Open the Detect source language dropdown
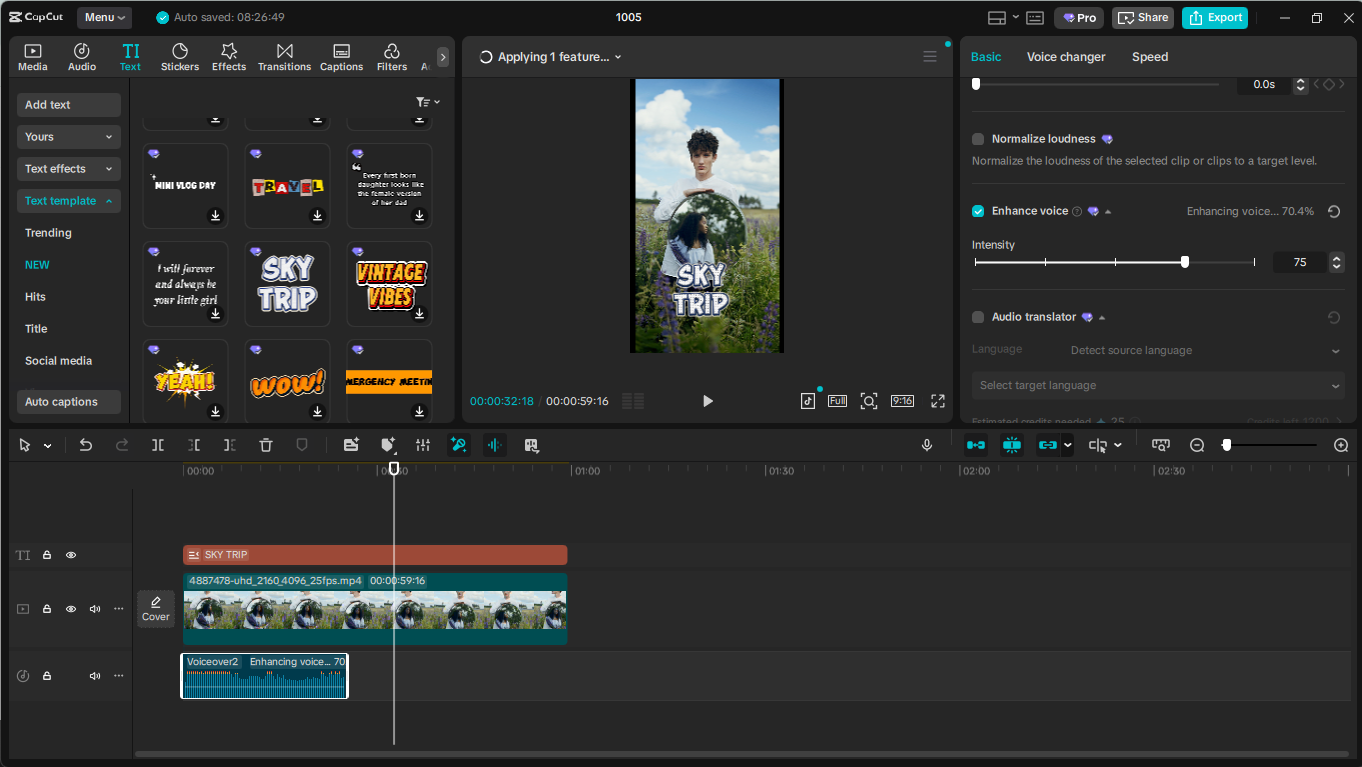 (x=1200, y=350)
